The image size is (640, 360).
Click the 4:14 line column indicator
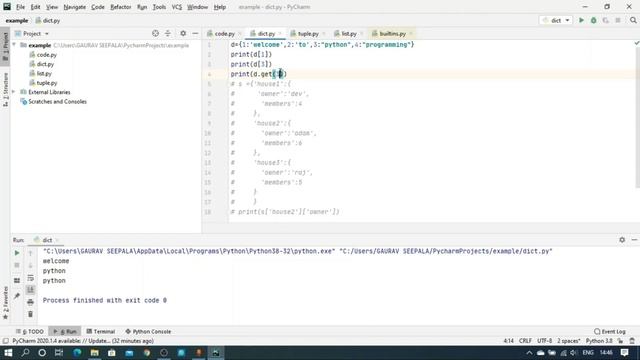(509, 341)
